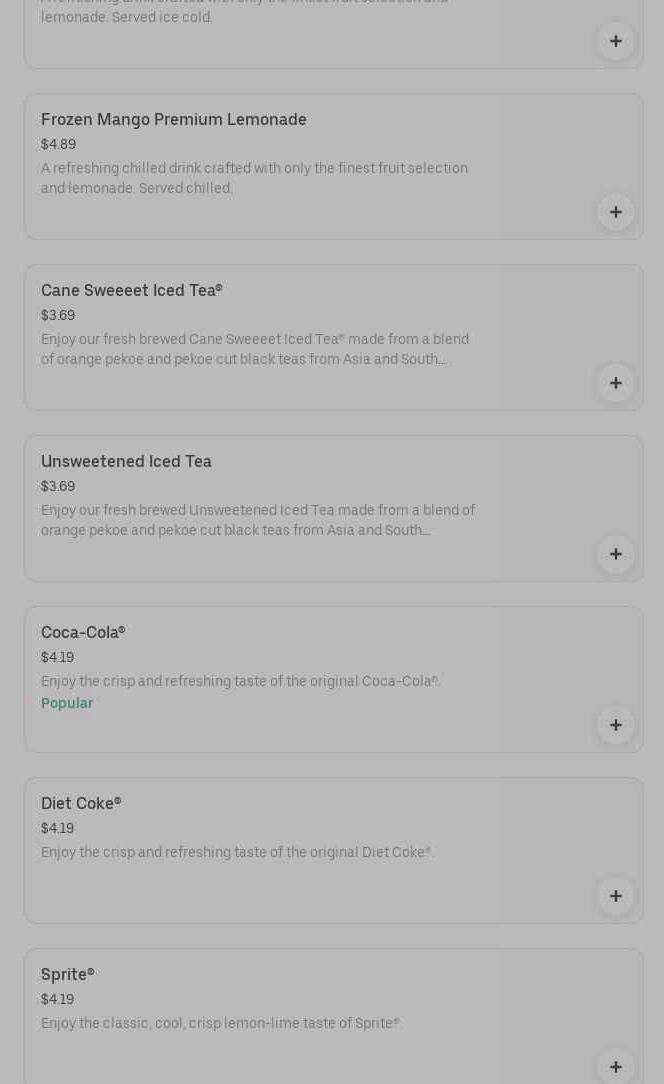Click the Cane Sweeeet Iced Tea description

255,350
